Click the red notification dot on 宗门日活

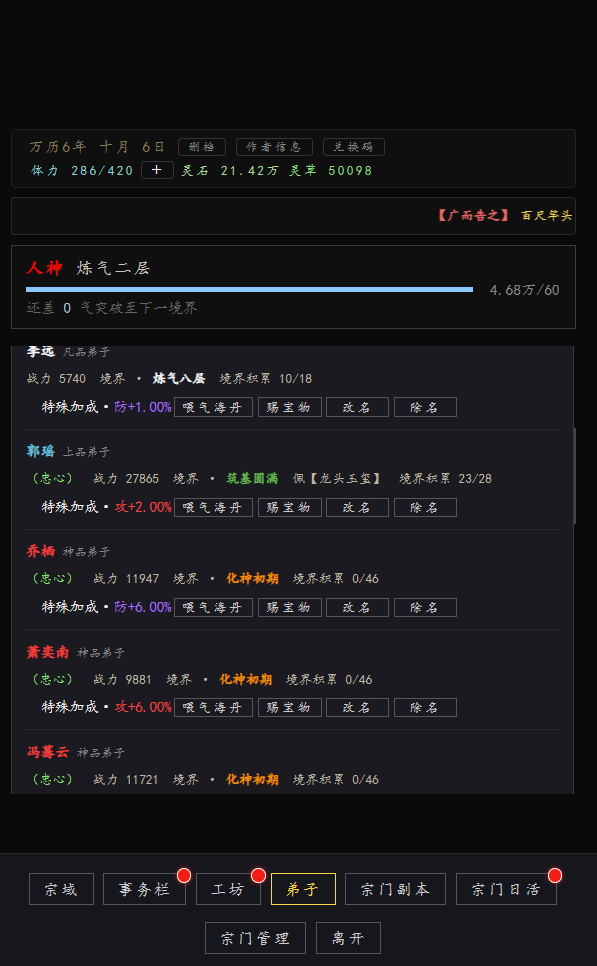tap(554, 875)
